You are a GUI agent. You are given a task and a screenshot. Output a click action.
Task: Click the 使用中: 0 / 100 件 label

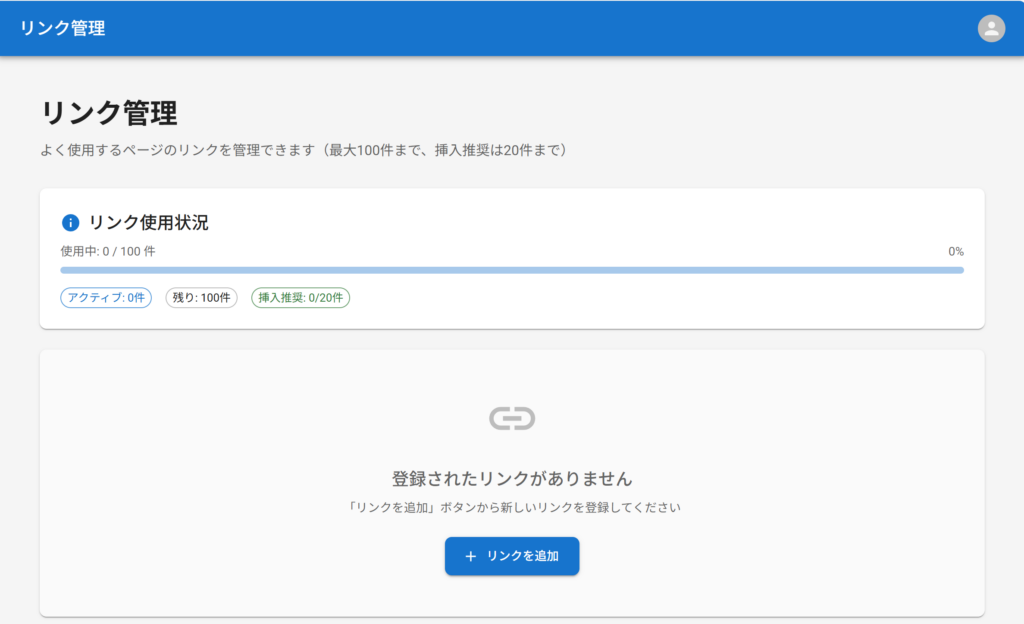pyautogui.click(x=108, y=251)
